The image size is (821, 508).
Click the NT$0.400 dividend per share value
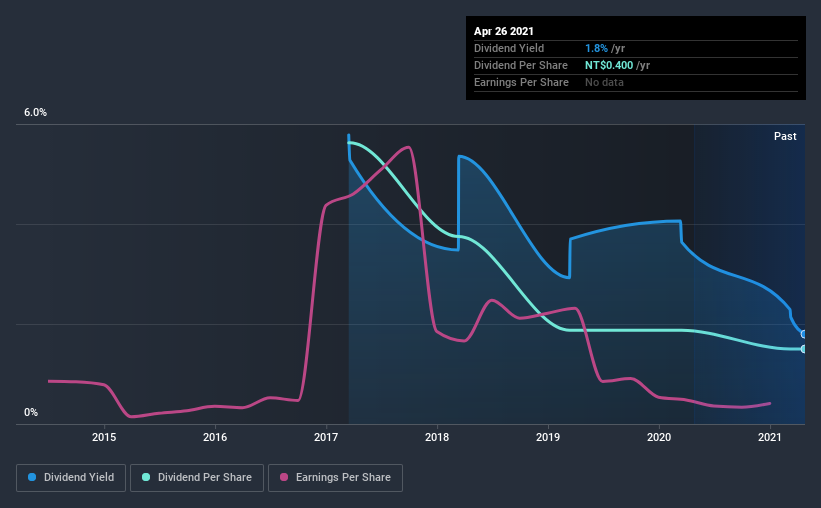click(609, 65)
